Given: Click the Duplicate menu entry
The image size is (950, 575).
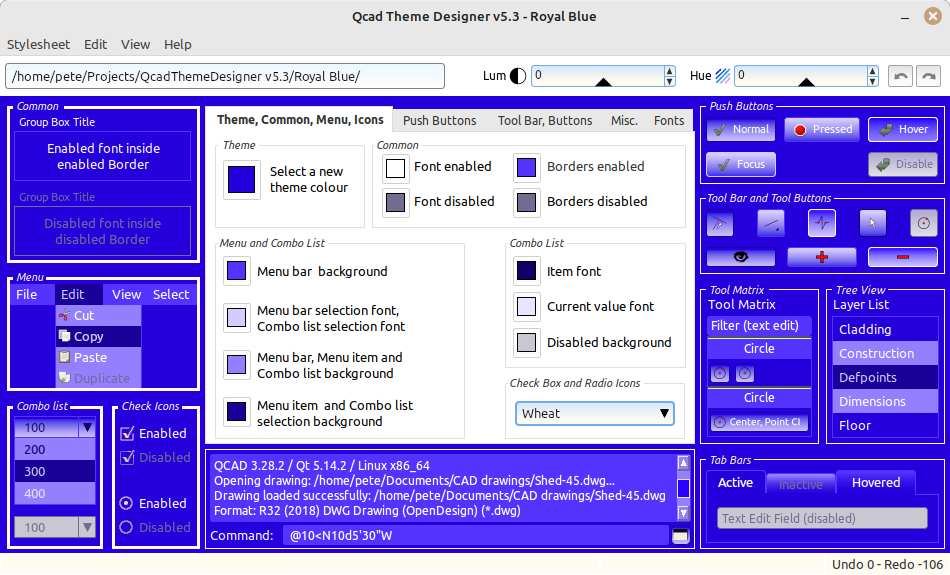Looking at the screenshot, I should [98, 378].
